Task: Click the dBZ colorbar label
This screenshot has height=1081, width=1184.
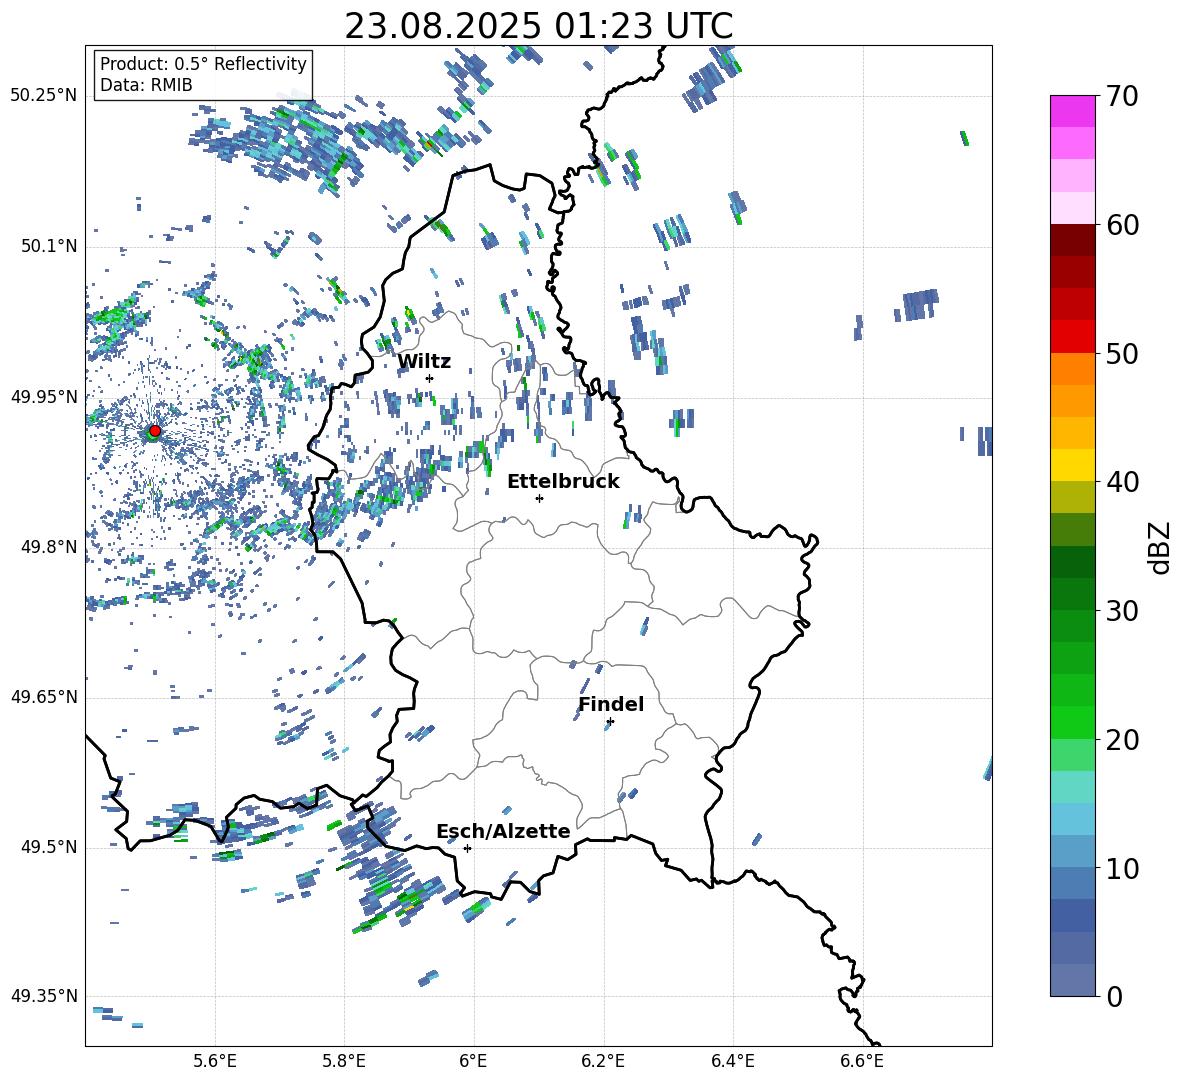Action: [1161, 547]
